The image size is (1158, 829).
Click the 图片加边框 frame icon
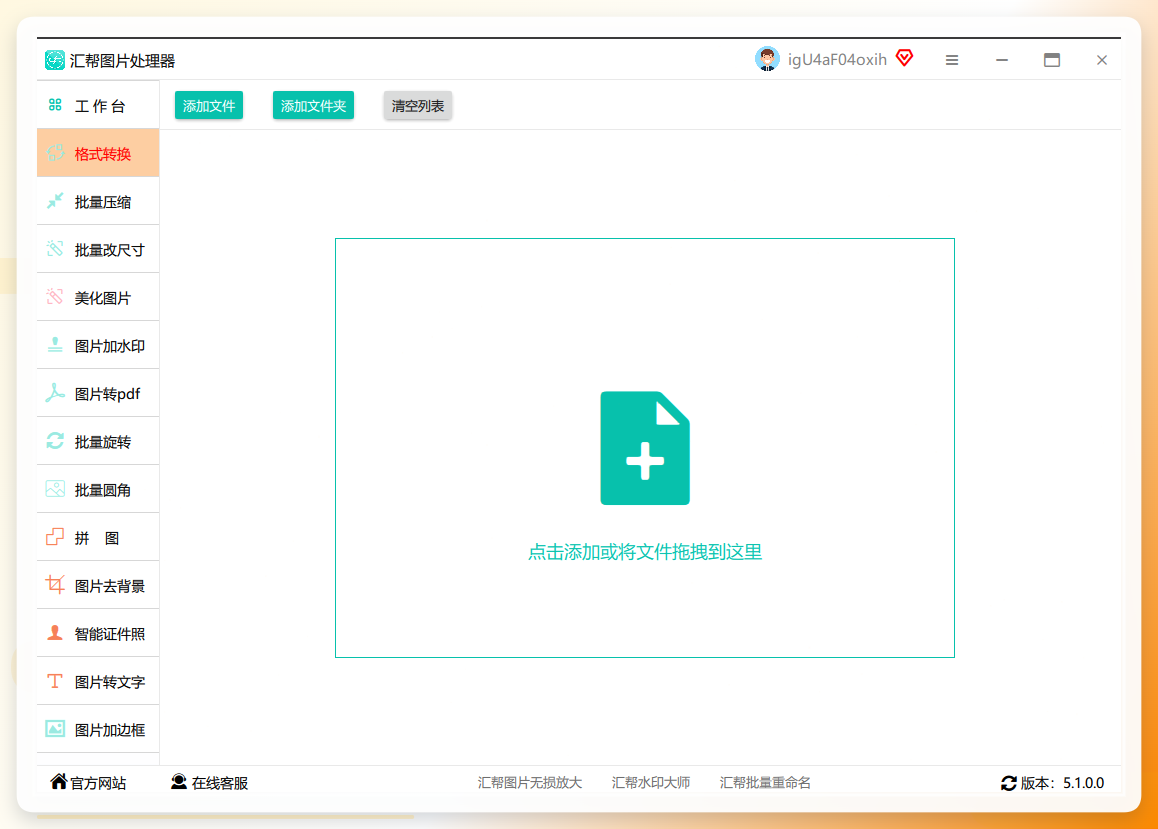[x=55, y=729]
